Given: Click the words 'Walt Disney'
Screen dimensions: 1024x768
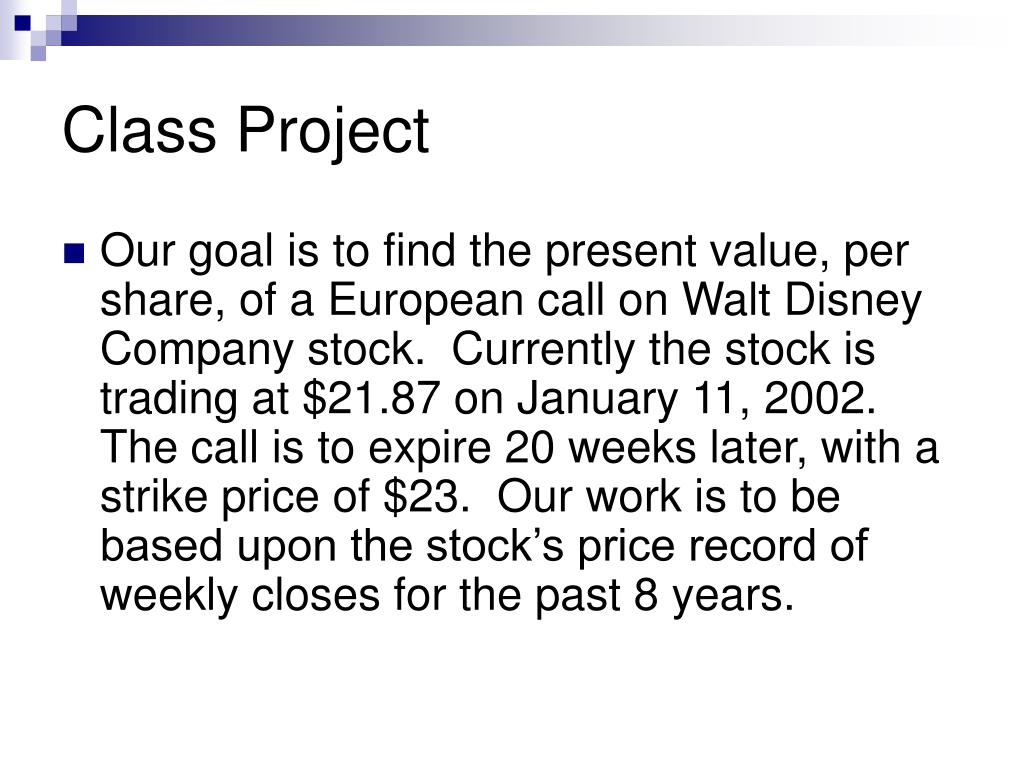Looking at the screenshot, I should [x=802, y=301].
